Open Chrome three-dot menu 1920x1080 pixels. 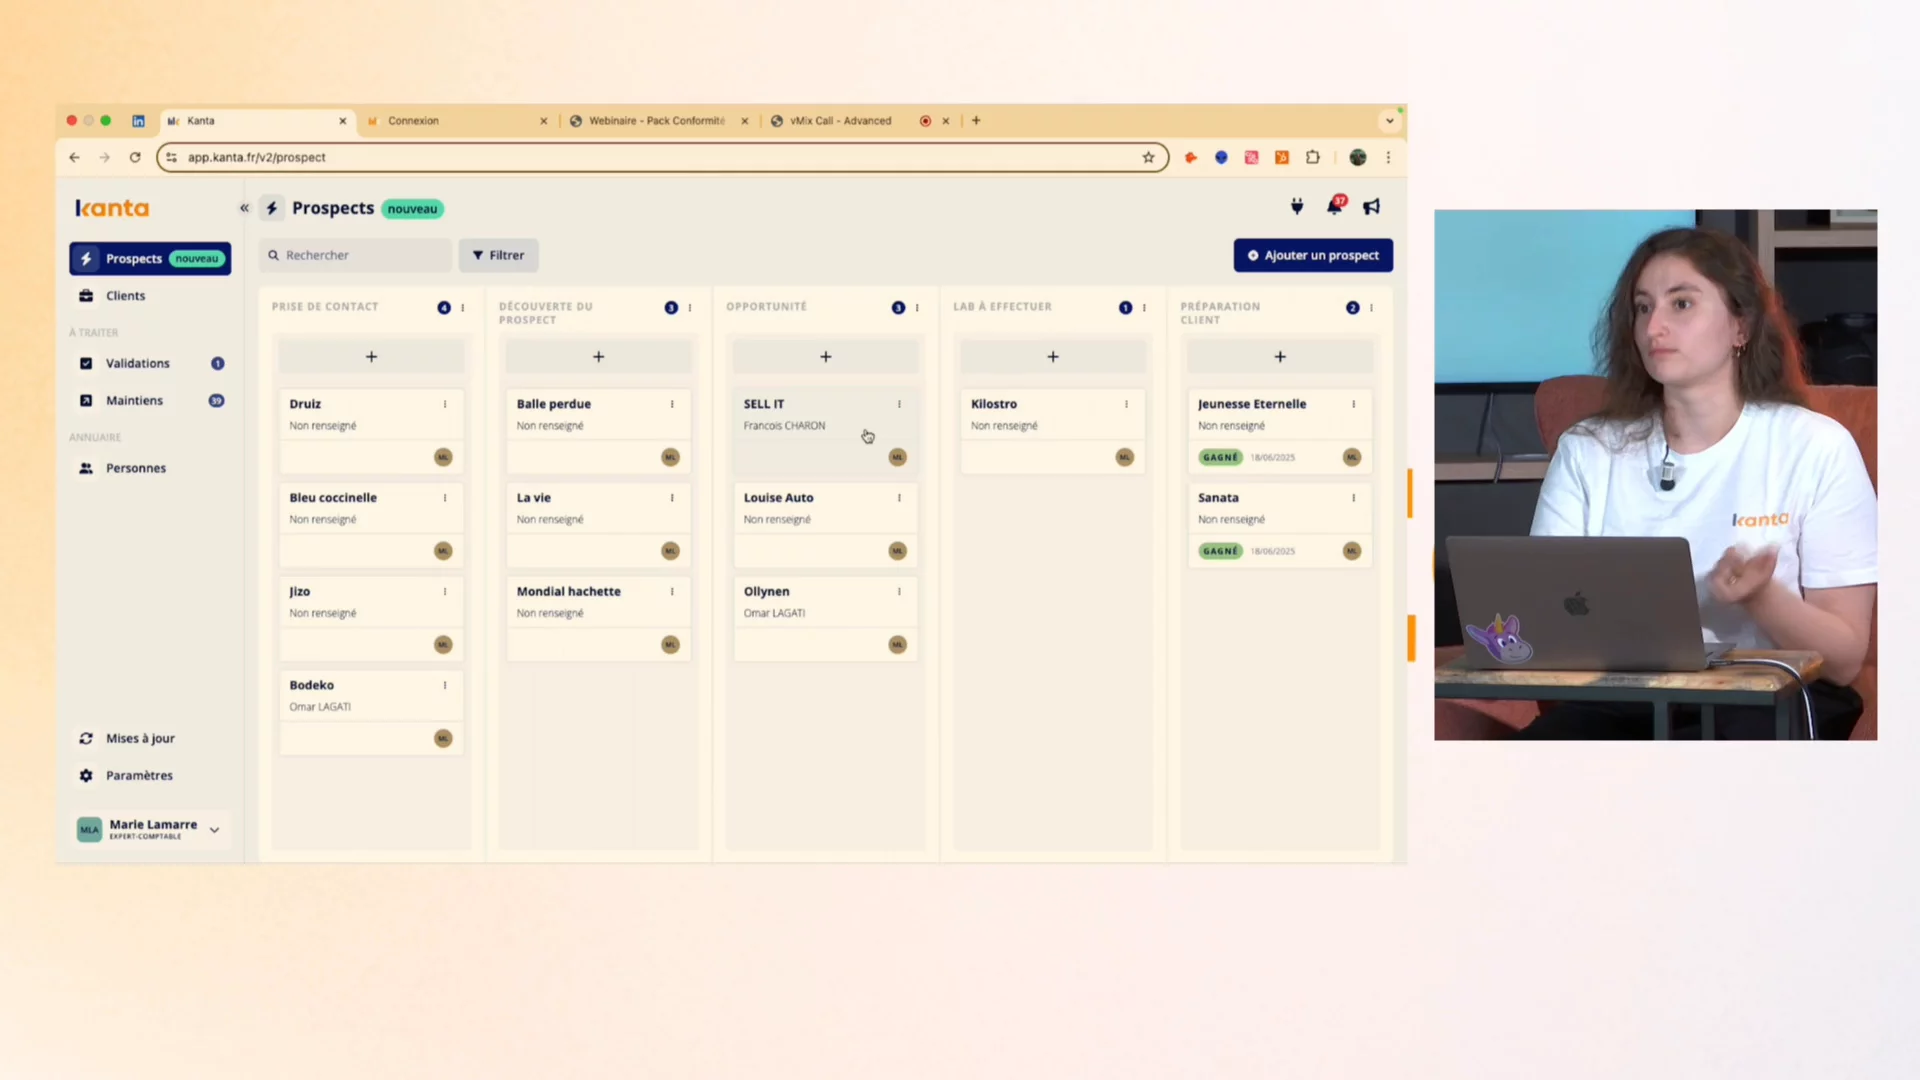pos(1388,157)
